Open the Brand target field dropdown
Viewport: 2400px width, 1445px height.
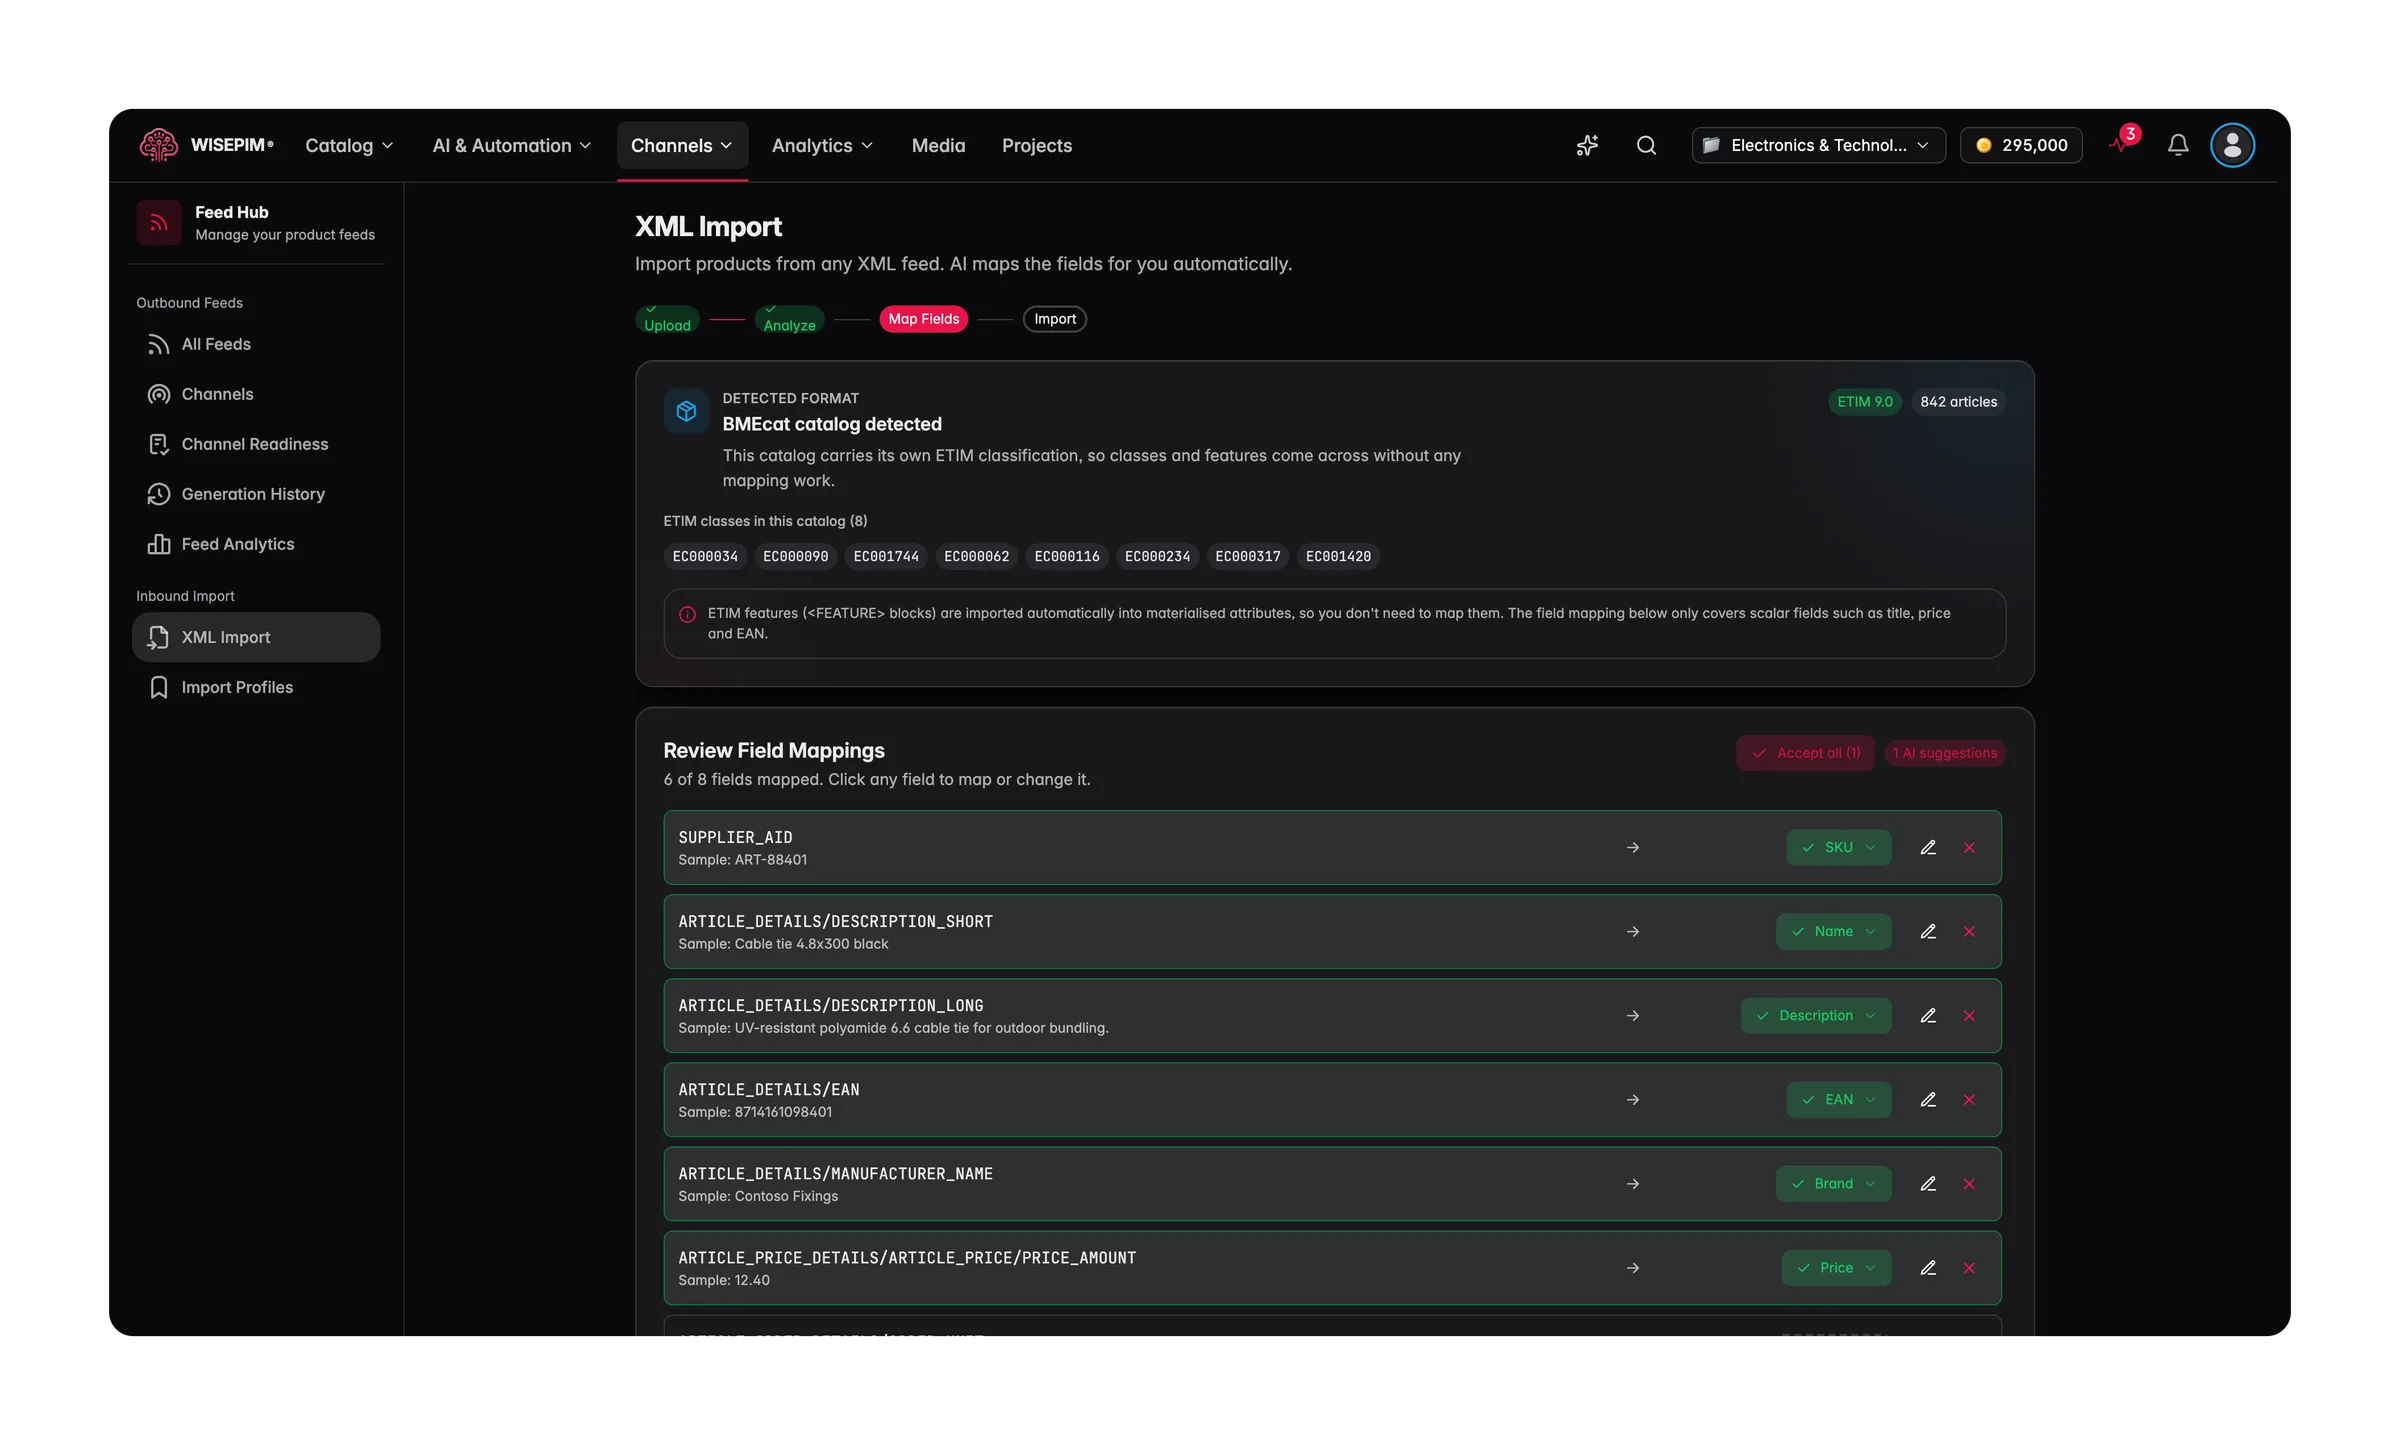coord(1833,1184)
